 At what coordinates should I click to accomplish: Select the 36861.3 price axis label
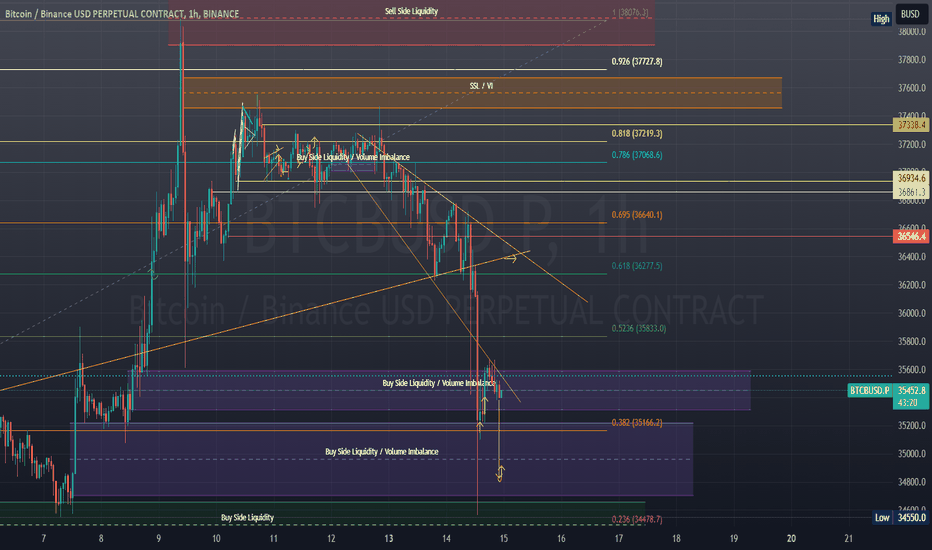pos(911,192)
